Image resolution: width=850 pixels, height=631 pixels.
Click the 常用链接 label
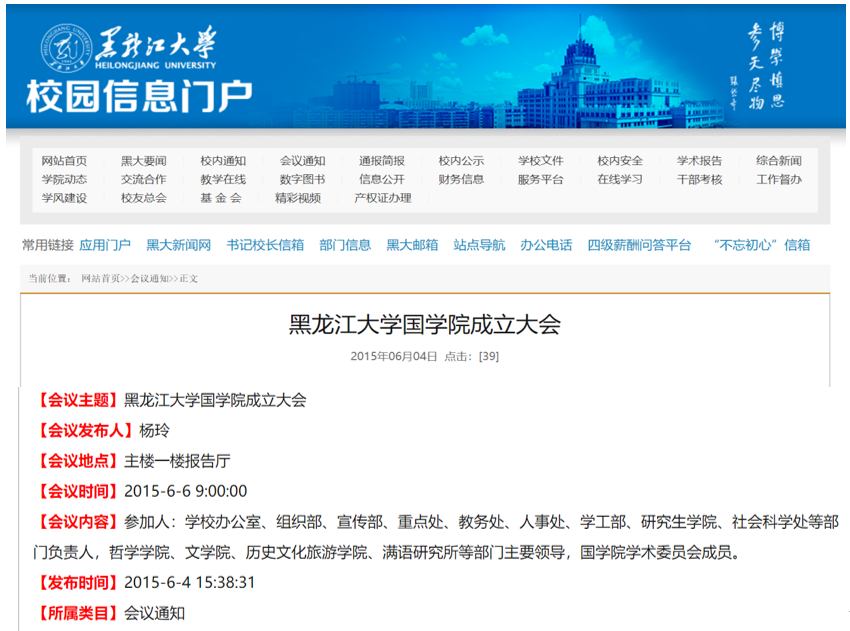point(48,245)
